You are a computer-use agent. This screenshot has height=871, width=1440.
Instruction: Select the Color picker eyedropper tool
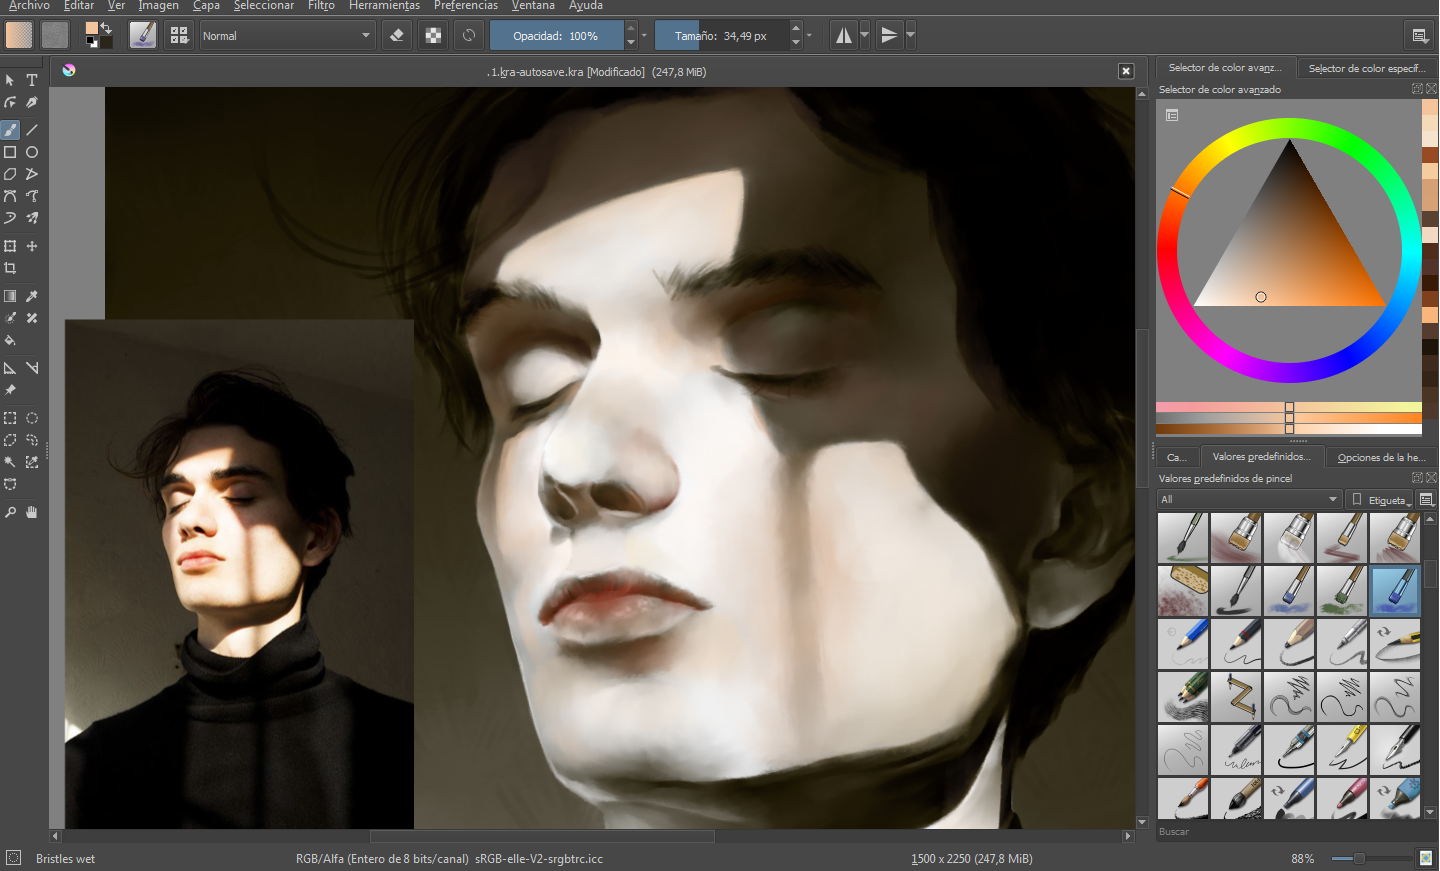tap(32, 296)
